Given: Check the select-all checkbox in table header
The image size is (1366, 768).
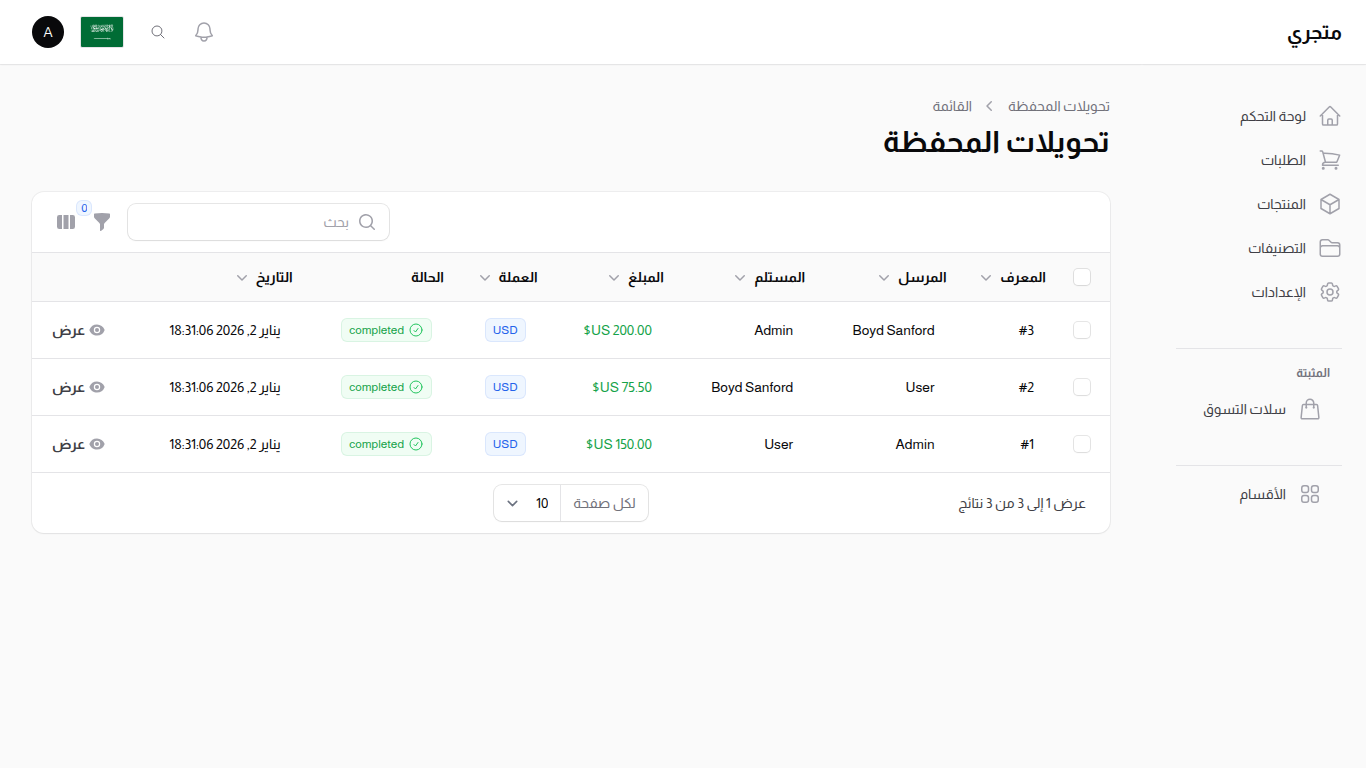Looking at the screenshot, I should [1081, 277].
